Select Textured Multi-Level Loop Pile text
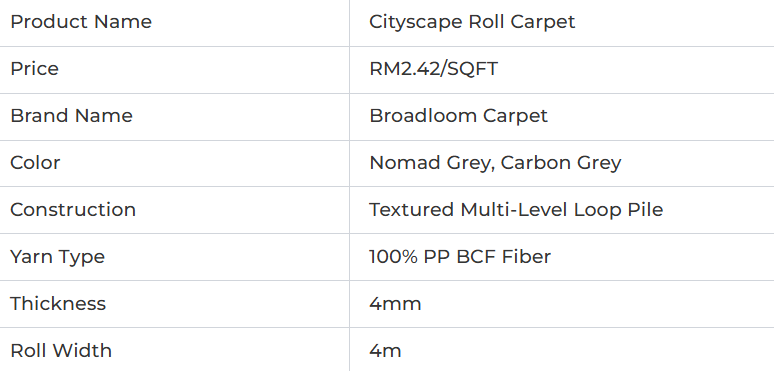Image resolution: width=774 pixels, height=371 pixels. (516, 210)
